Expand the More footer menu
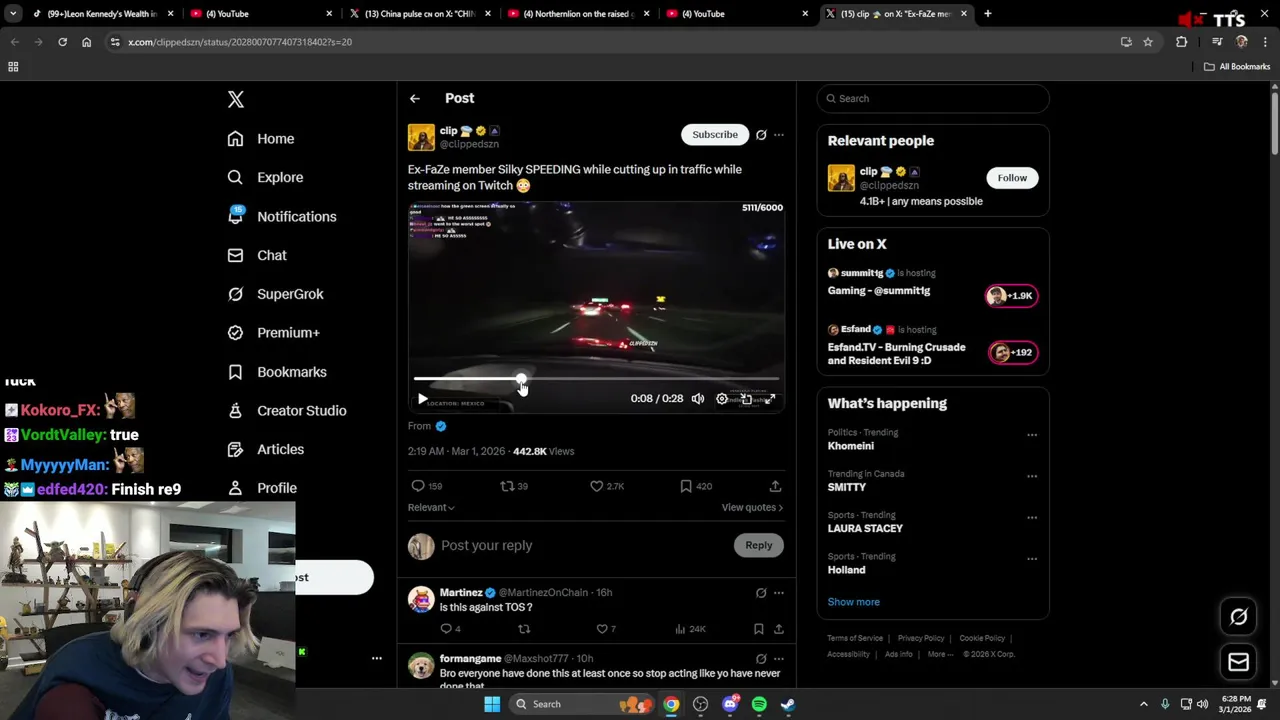The image size is (1280, 720). pyautogui.click(x=940, y=654)
